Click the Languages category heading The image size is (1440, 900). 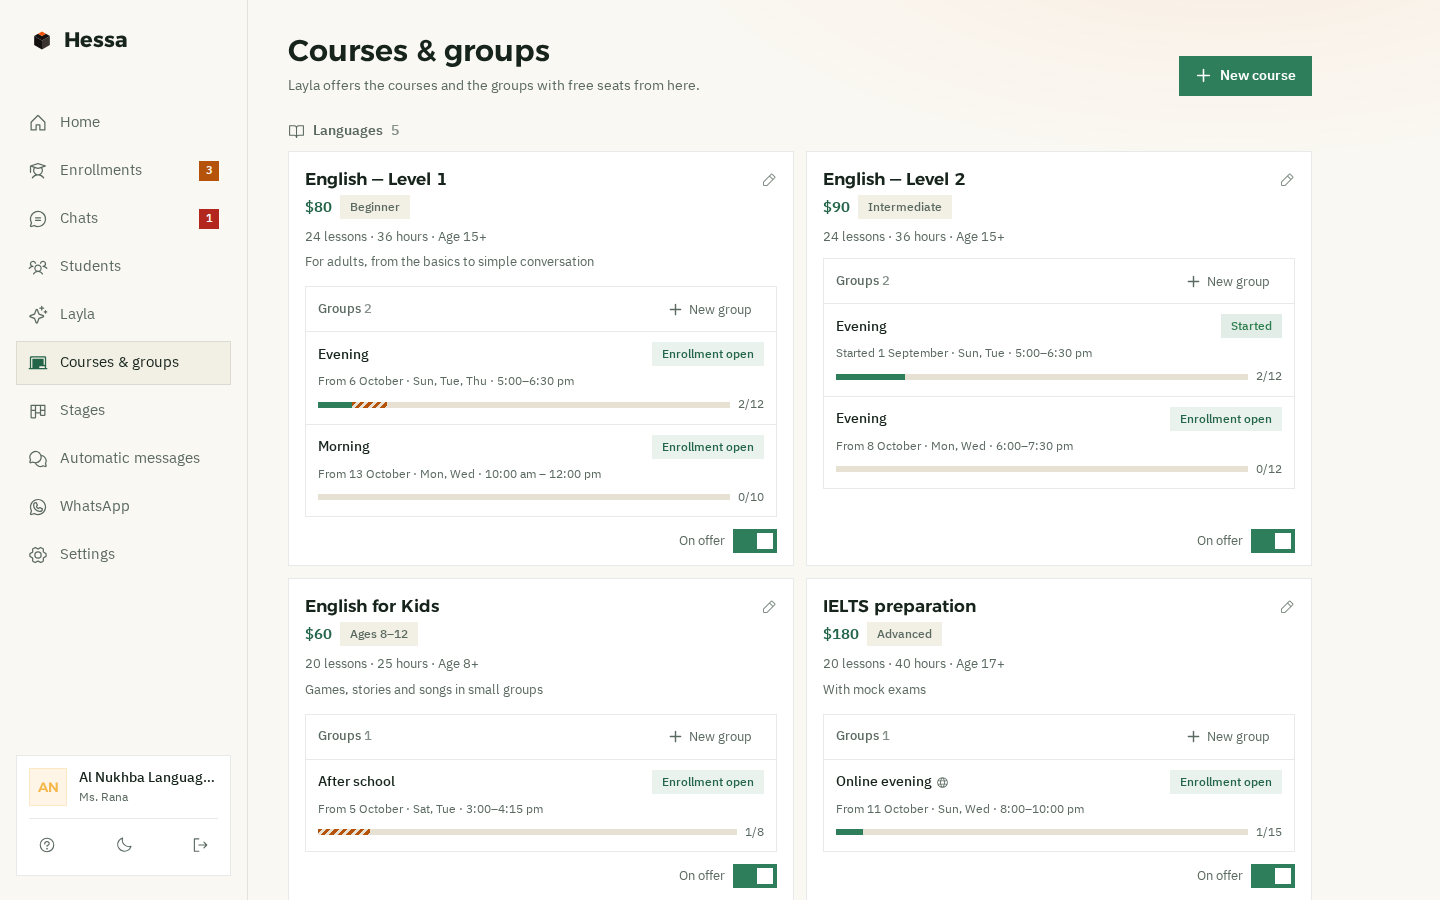tap(347, 131)
